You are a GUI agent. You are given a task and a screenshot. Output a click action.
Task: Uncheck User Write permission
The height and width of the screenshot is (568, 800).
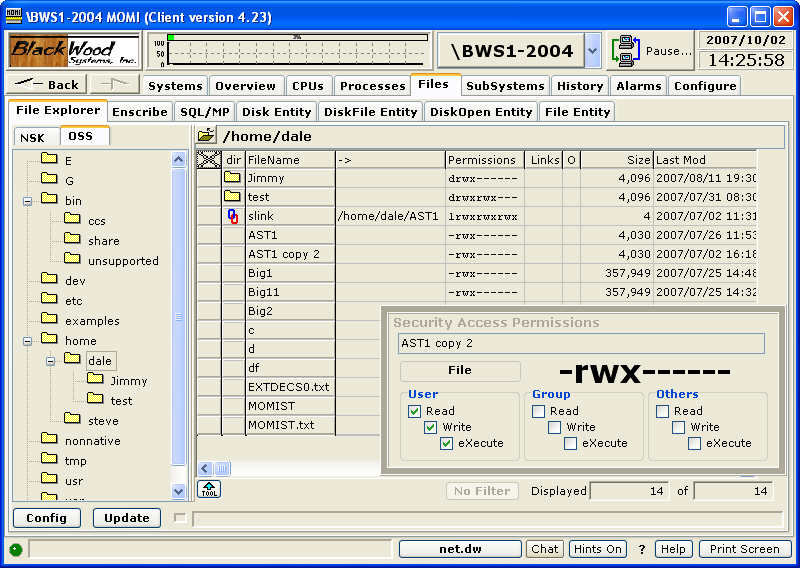431,427
